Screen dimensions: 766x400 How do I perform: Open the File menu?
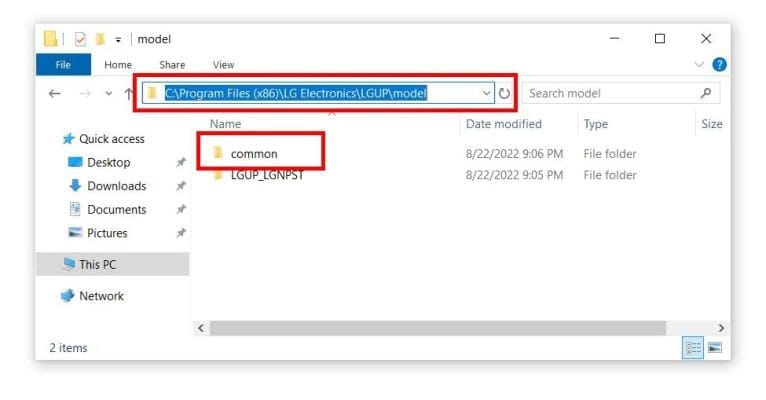(62, 65)
